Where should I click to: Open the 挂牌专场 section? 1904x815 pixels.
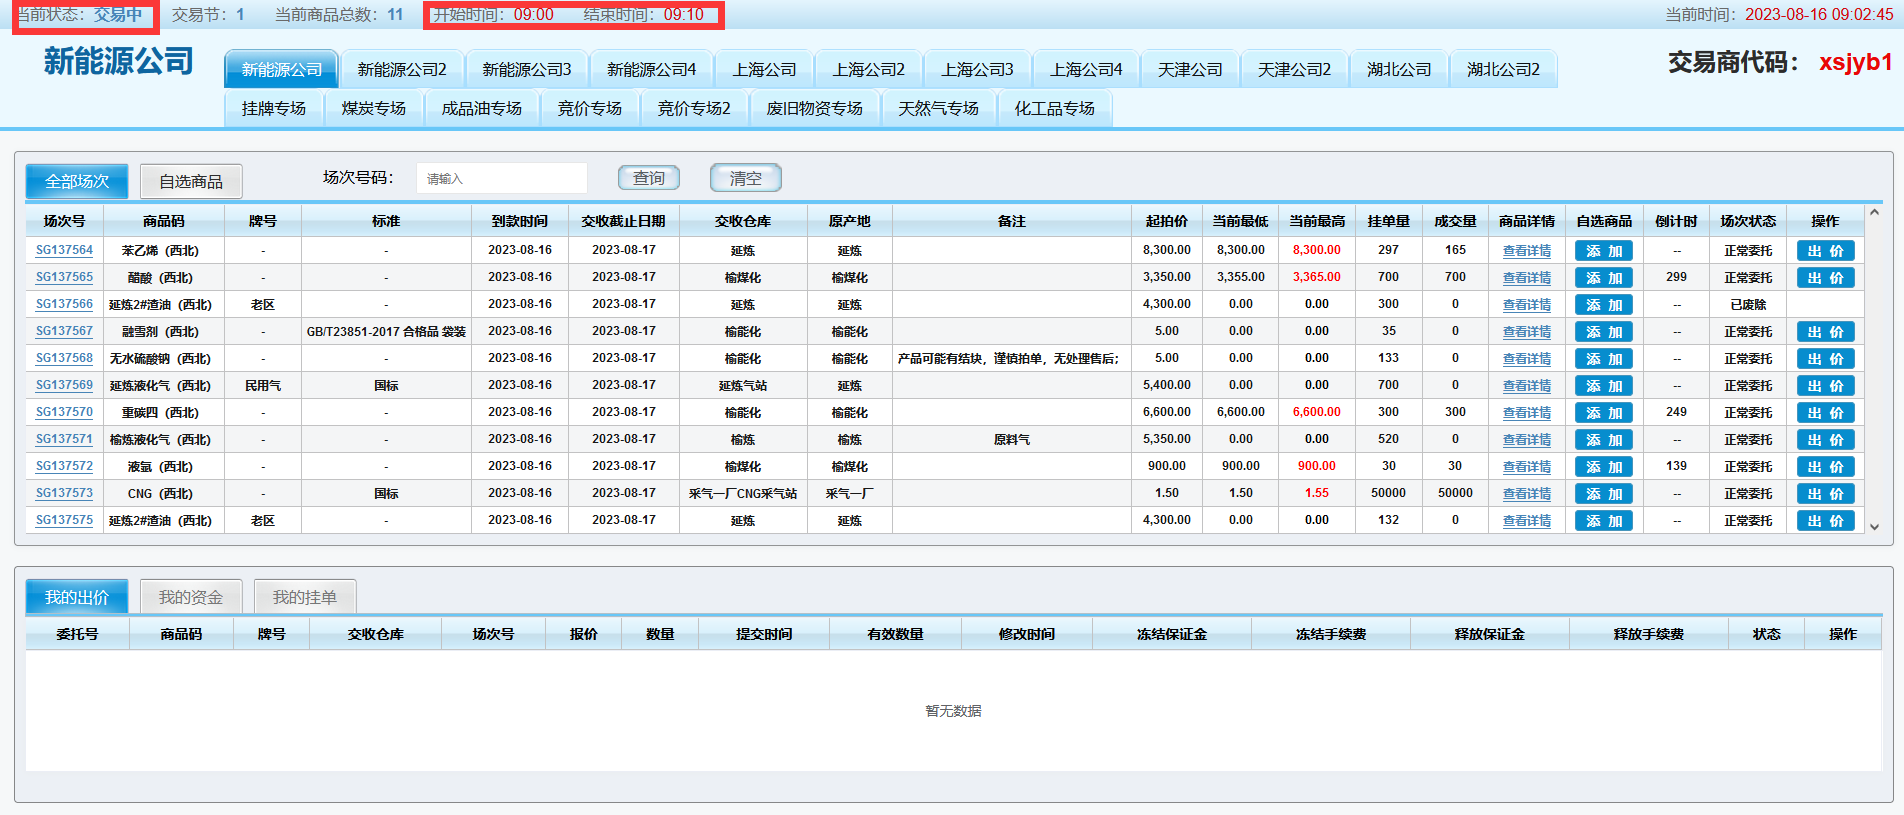[x=274, y=108]
